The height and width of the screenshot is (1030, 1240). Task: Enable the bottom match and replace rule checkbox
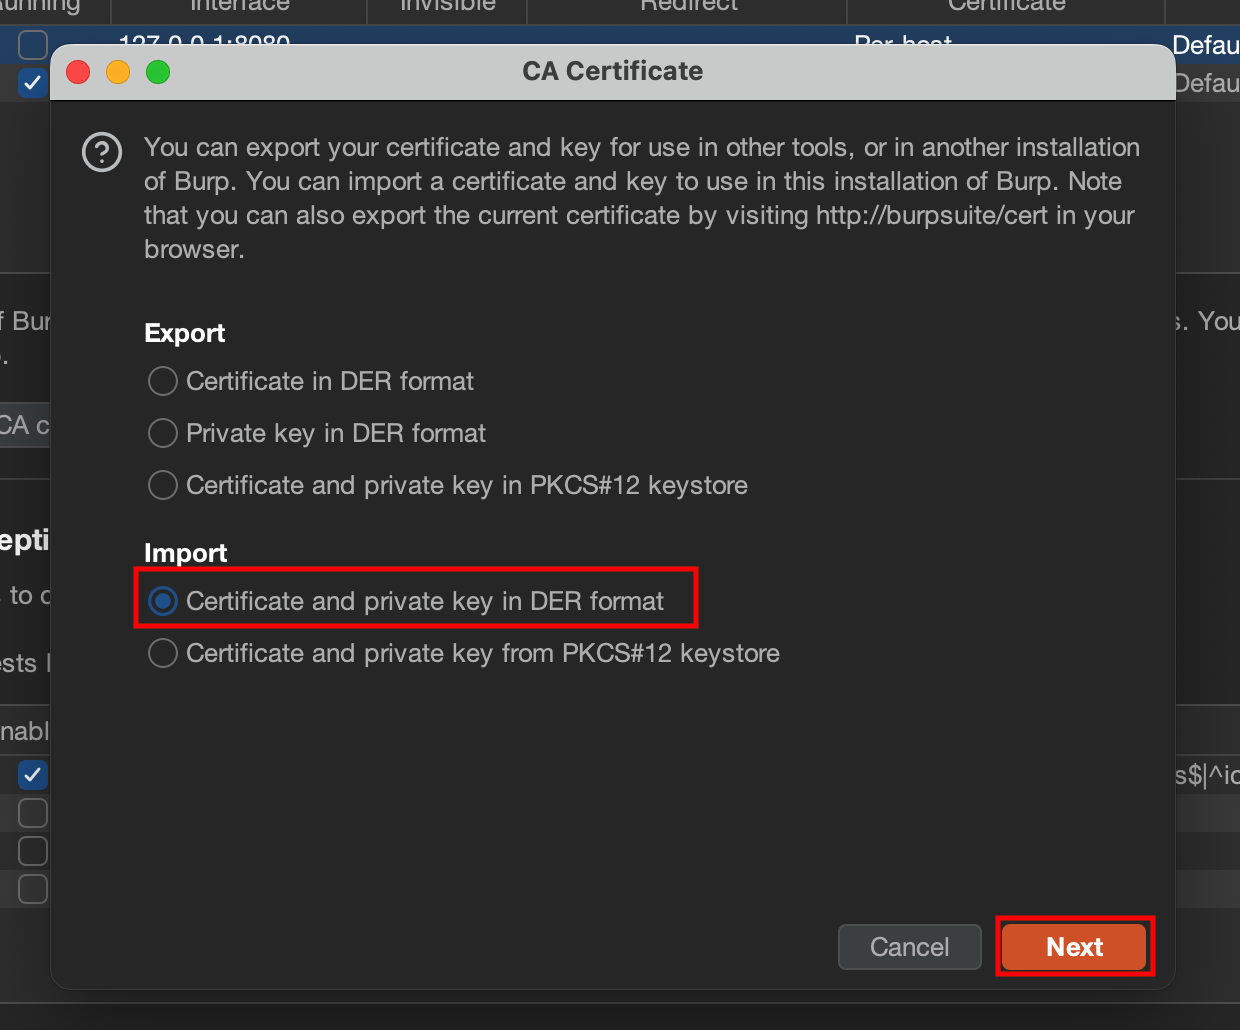(33, 889)
